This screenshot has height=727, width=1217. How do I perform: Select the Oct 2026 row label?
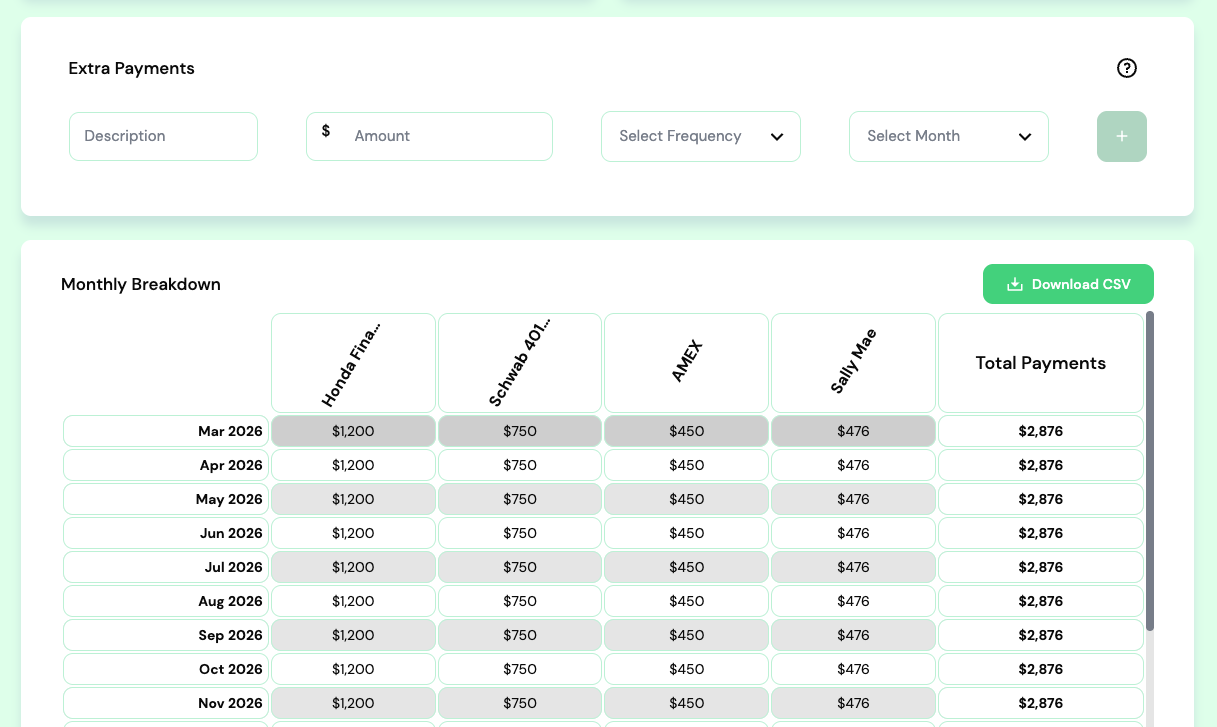click(166, 669)
